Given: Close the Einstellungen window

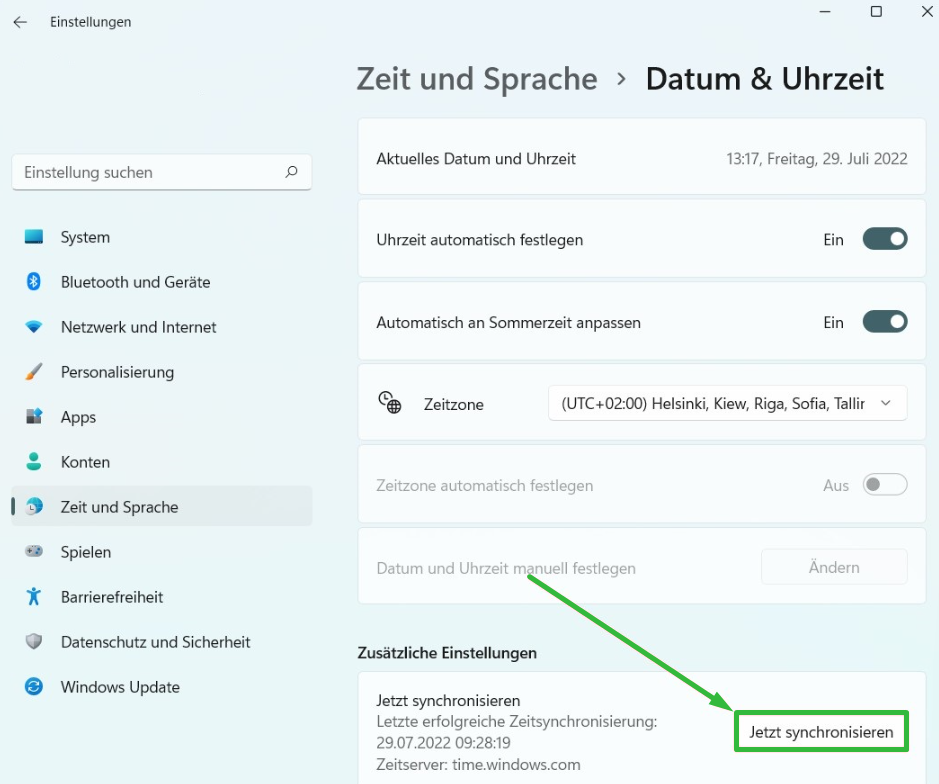Looking at the screenshot, I should [927, 12].
